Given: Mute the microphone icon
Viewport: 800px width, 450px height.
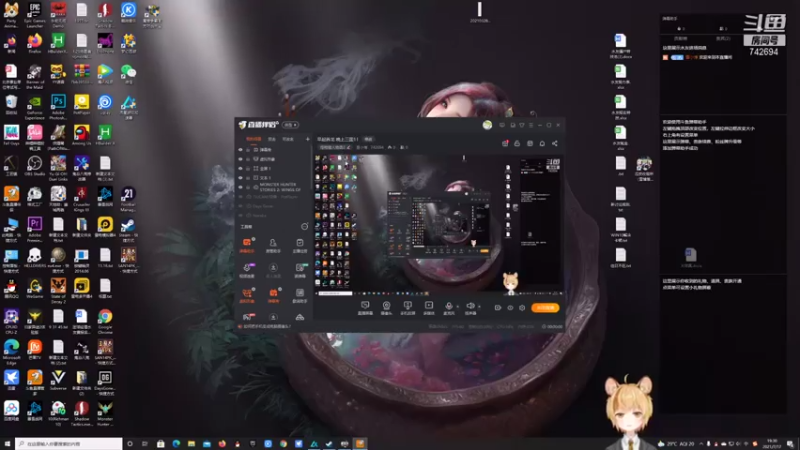Looking at the screenshot, I should [448, 306].
